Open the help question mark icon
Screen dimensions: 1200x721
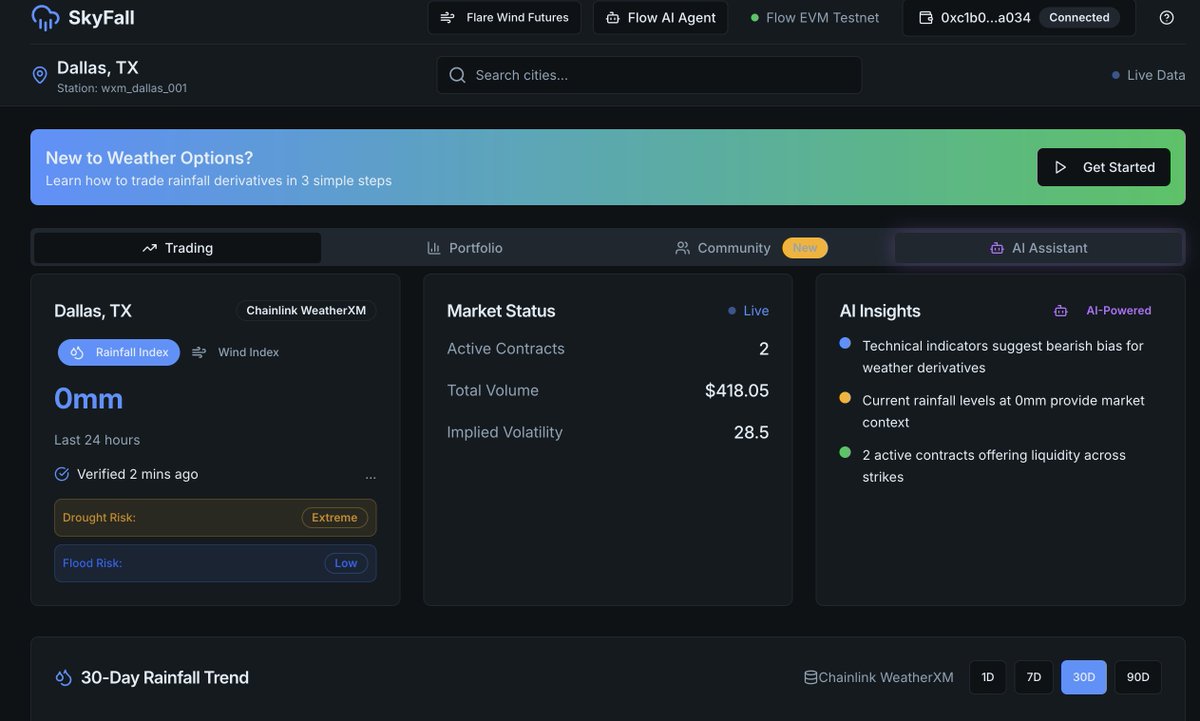1167,17
